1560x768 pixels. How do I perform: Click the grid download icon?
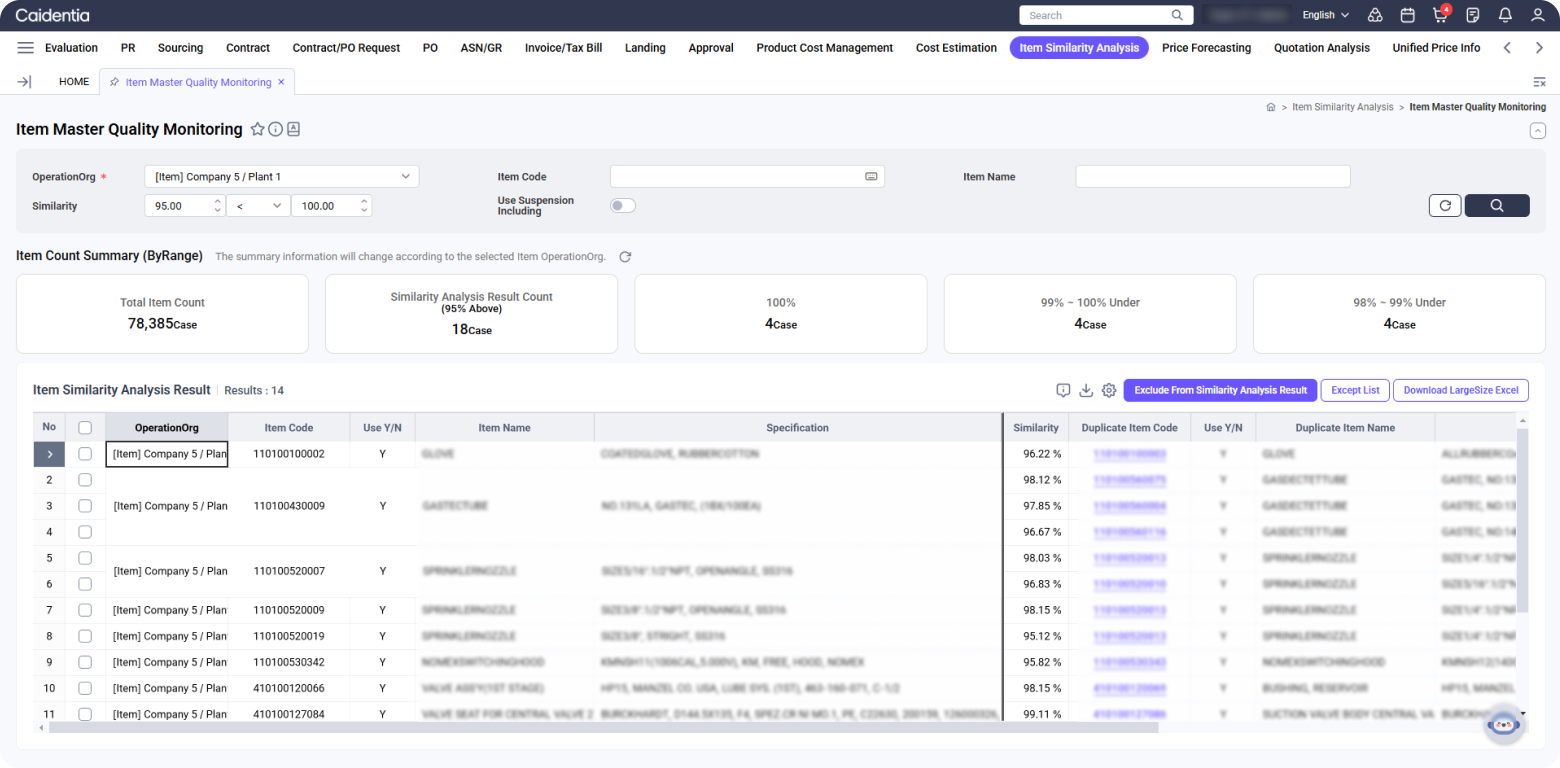pyautogui.click(x=1086, y=390)
